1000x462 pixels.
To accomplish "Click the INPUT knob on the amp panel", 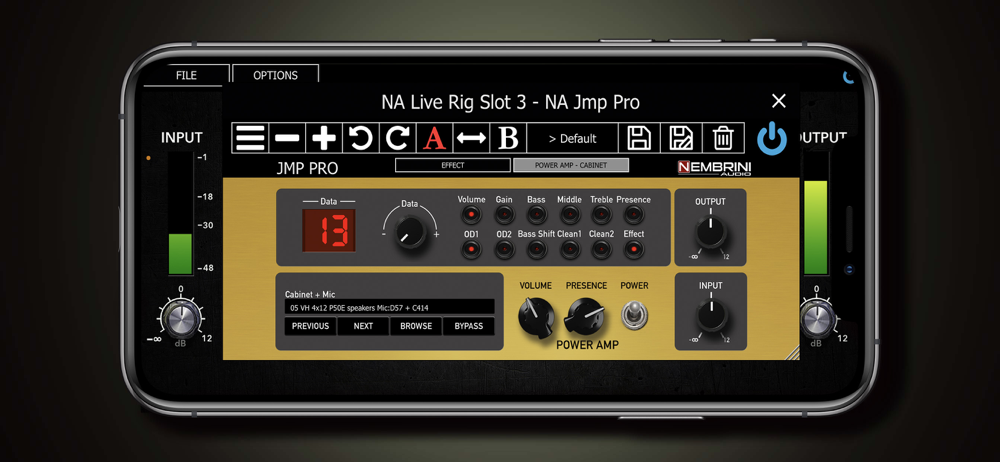I will pyautogui.click(x=710, y=316).
